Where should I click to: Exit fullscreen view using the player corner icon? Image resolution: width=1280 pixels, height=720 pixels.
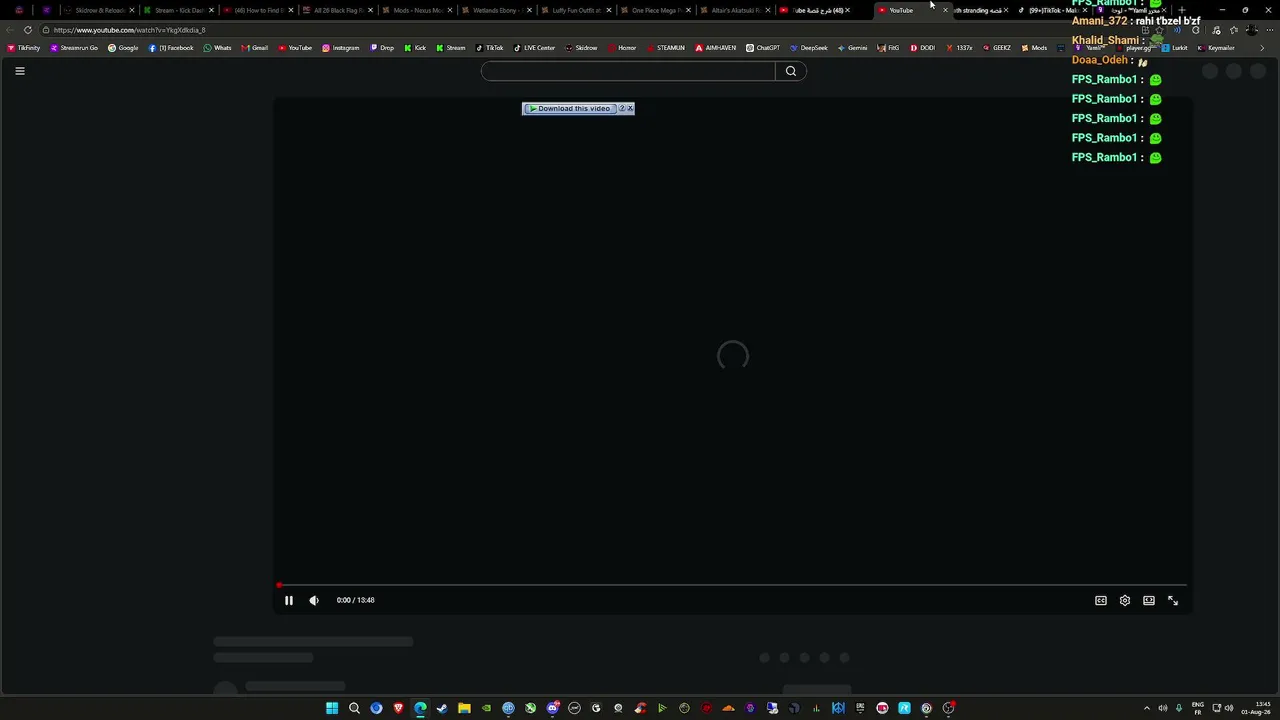coord(1173,600)
